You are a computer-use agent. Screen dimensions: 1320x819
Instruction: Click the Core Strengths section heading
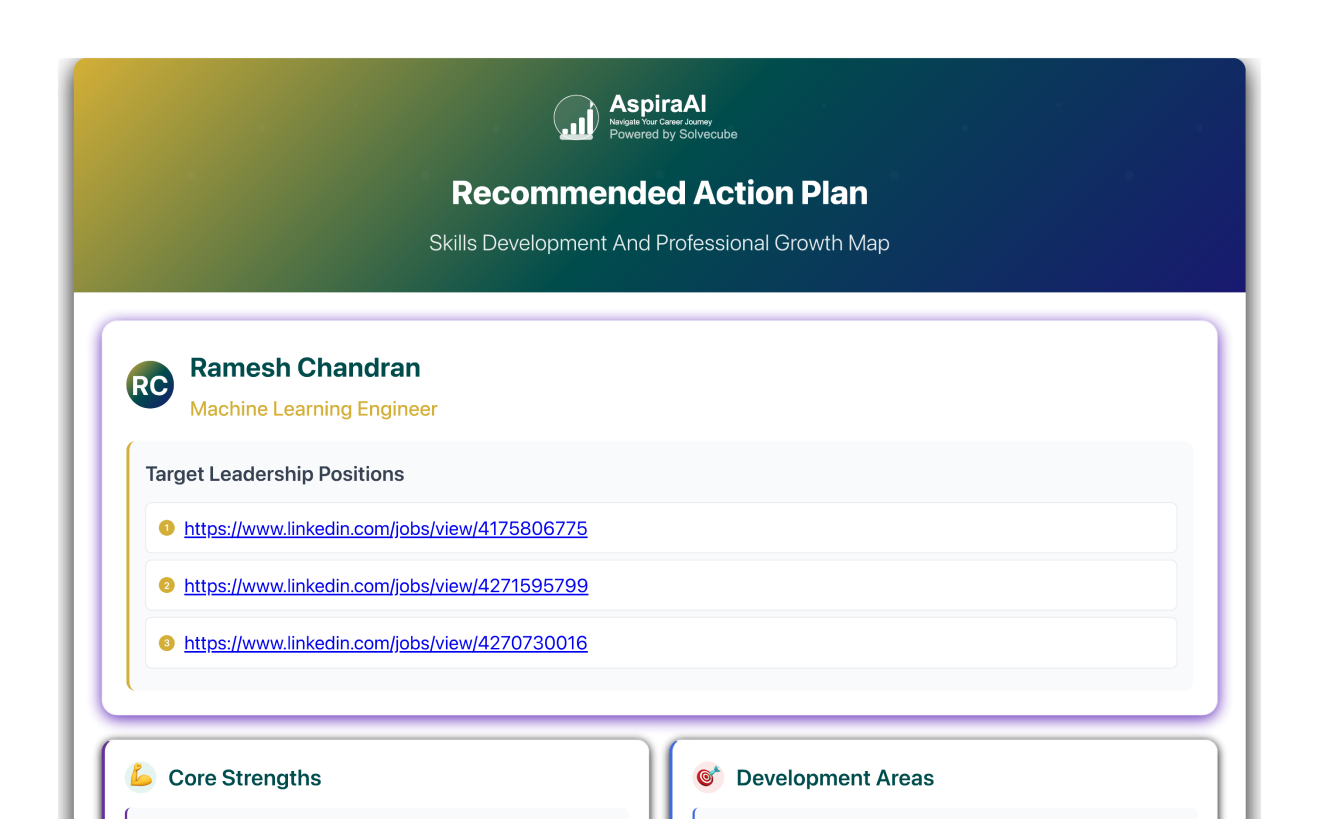click(245, 778)
